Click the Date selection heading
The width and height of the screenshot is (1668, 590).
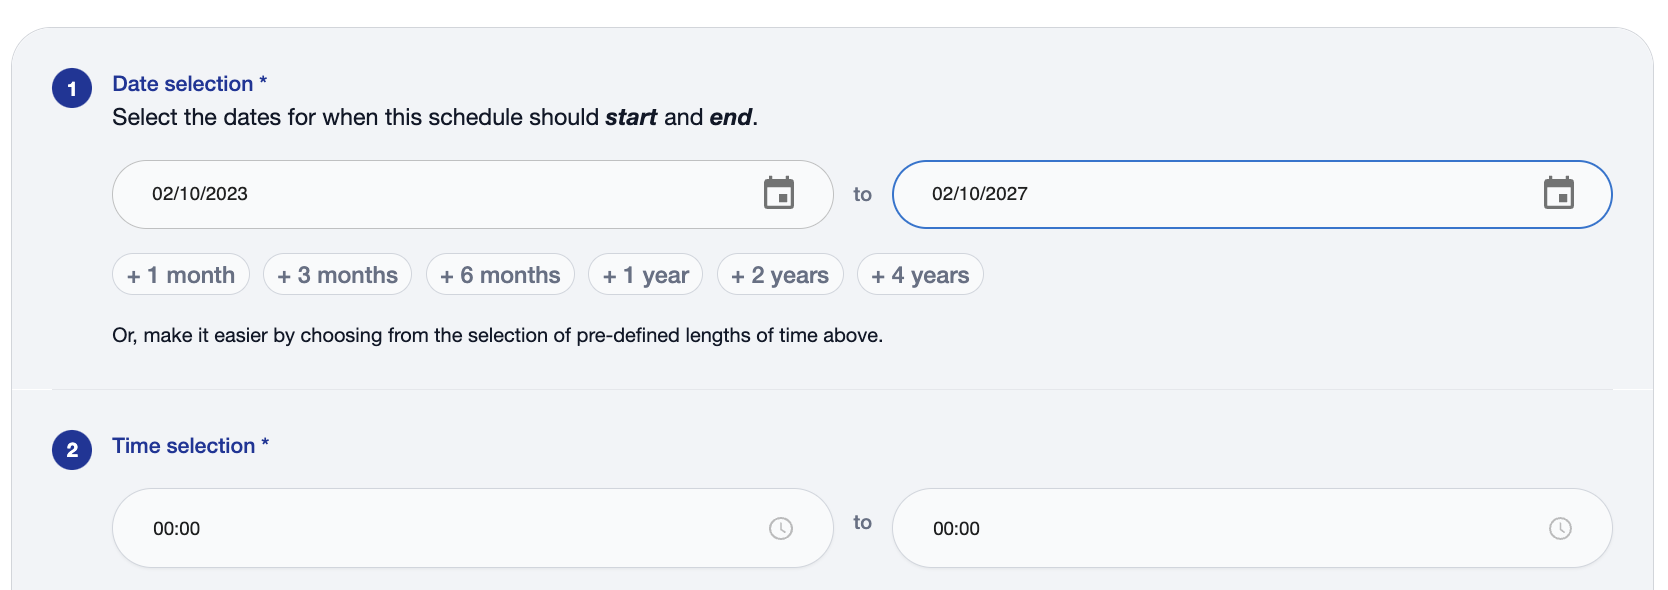pos(183,84)
